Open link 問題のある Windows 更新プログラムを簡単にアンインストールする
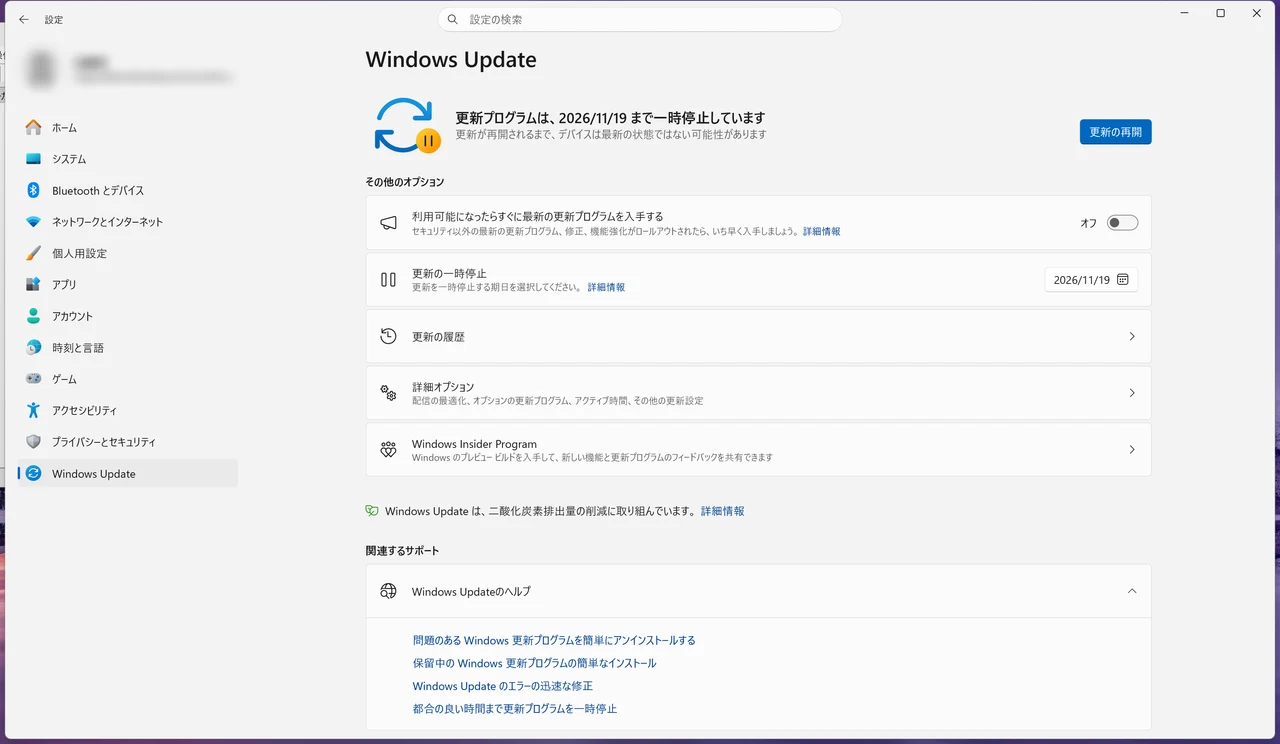 point(554,640)
